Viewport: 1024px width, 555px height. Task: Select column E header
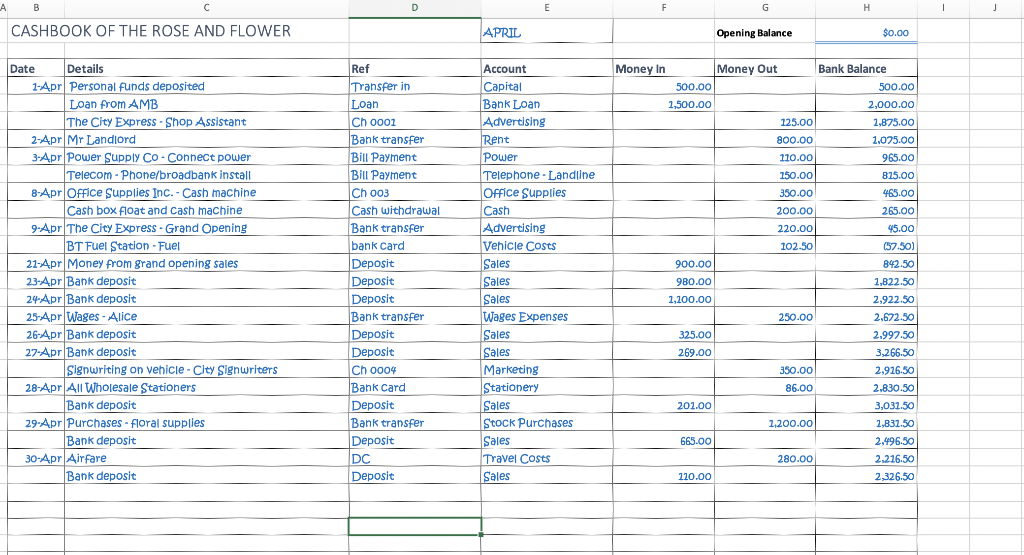click(x=547, y=8)
